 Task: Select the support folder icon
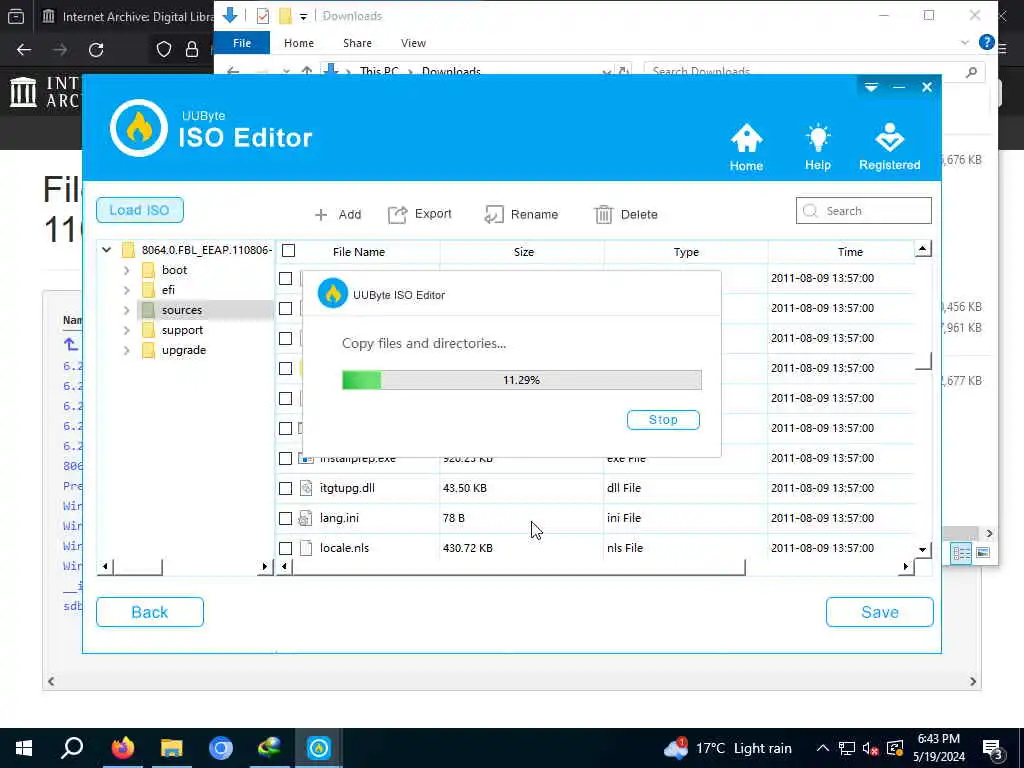148,330
